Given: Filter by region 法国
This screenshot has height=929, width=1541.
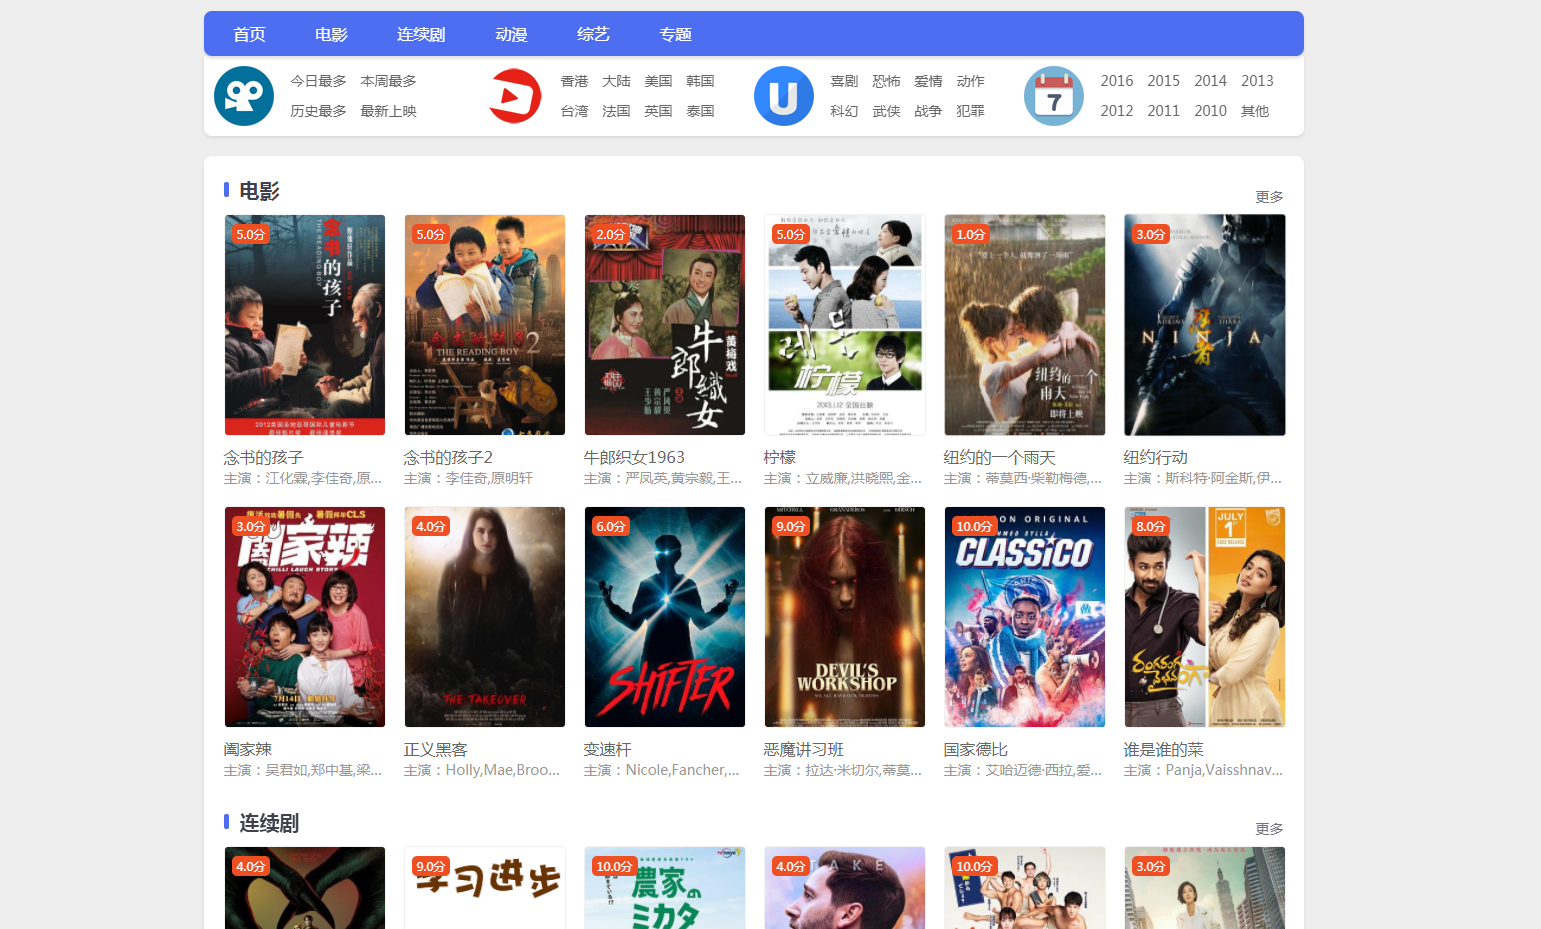Looking at the screenshot, I should coord(616,111).
